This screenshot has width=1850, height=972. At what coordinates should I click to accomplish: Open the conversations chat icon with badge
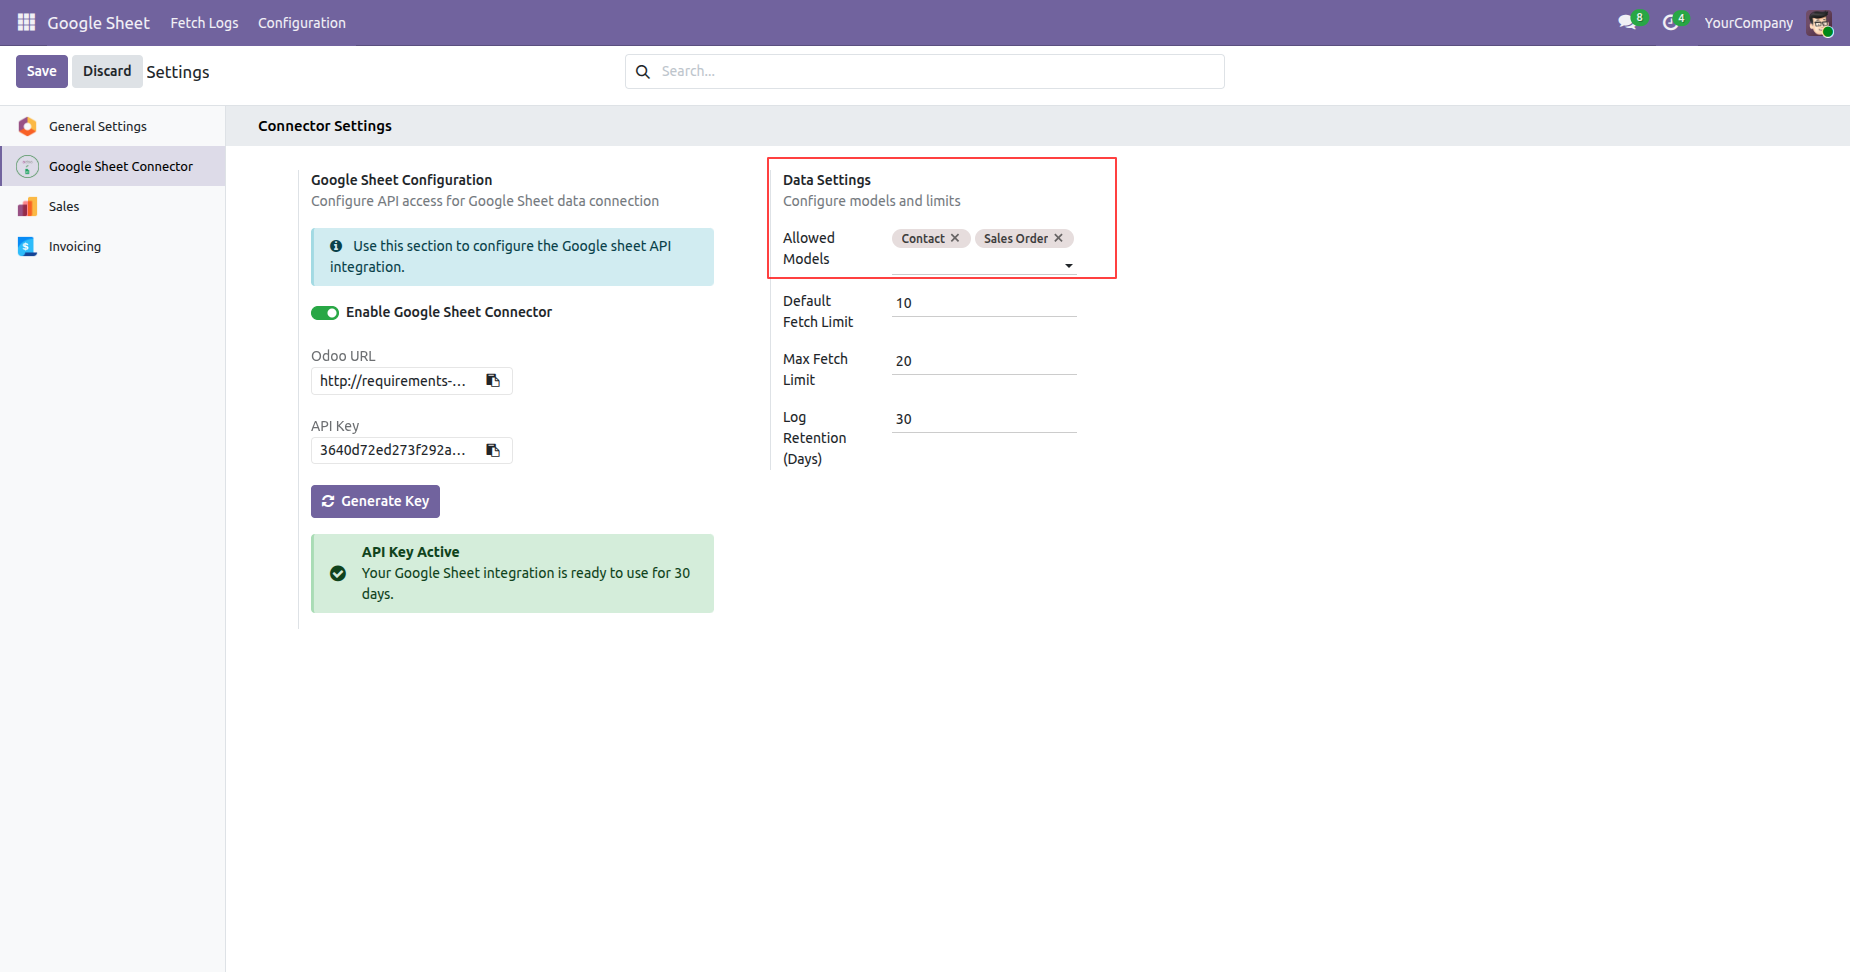pos(1627,22)
